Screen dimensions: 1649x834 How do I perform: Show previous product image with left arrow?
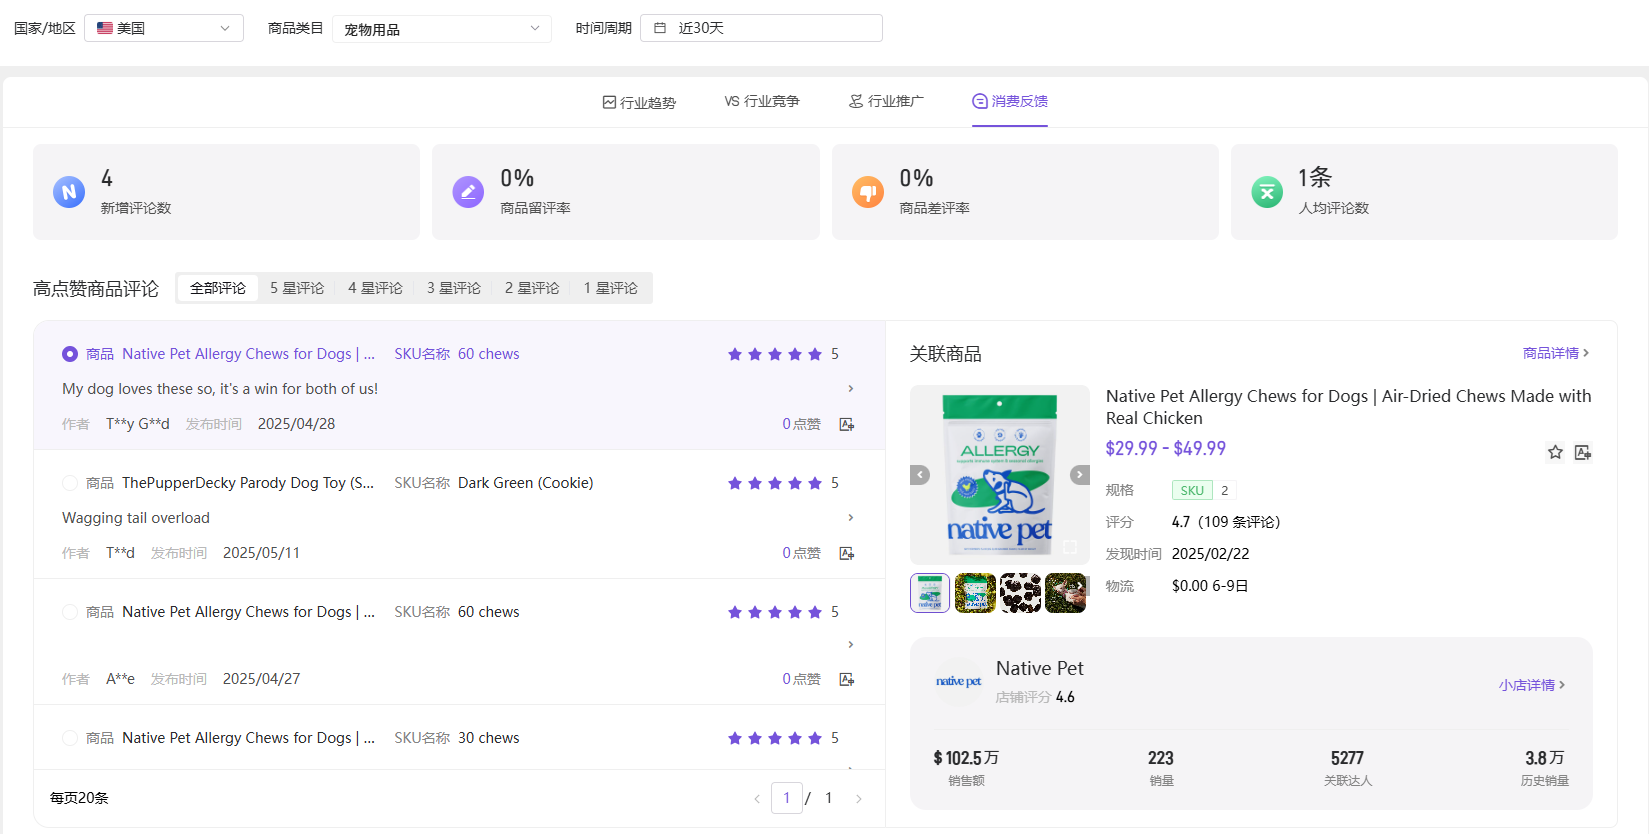pyautogui.click(x=921, y=475)
